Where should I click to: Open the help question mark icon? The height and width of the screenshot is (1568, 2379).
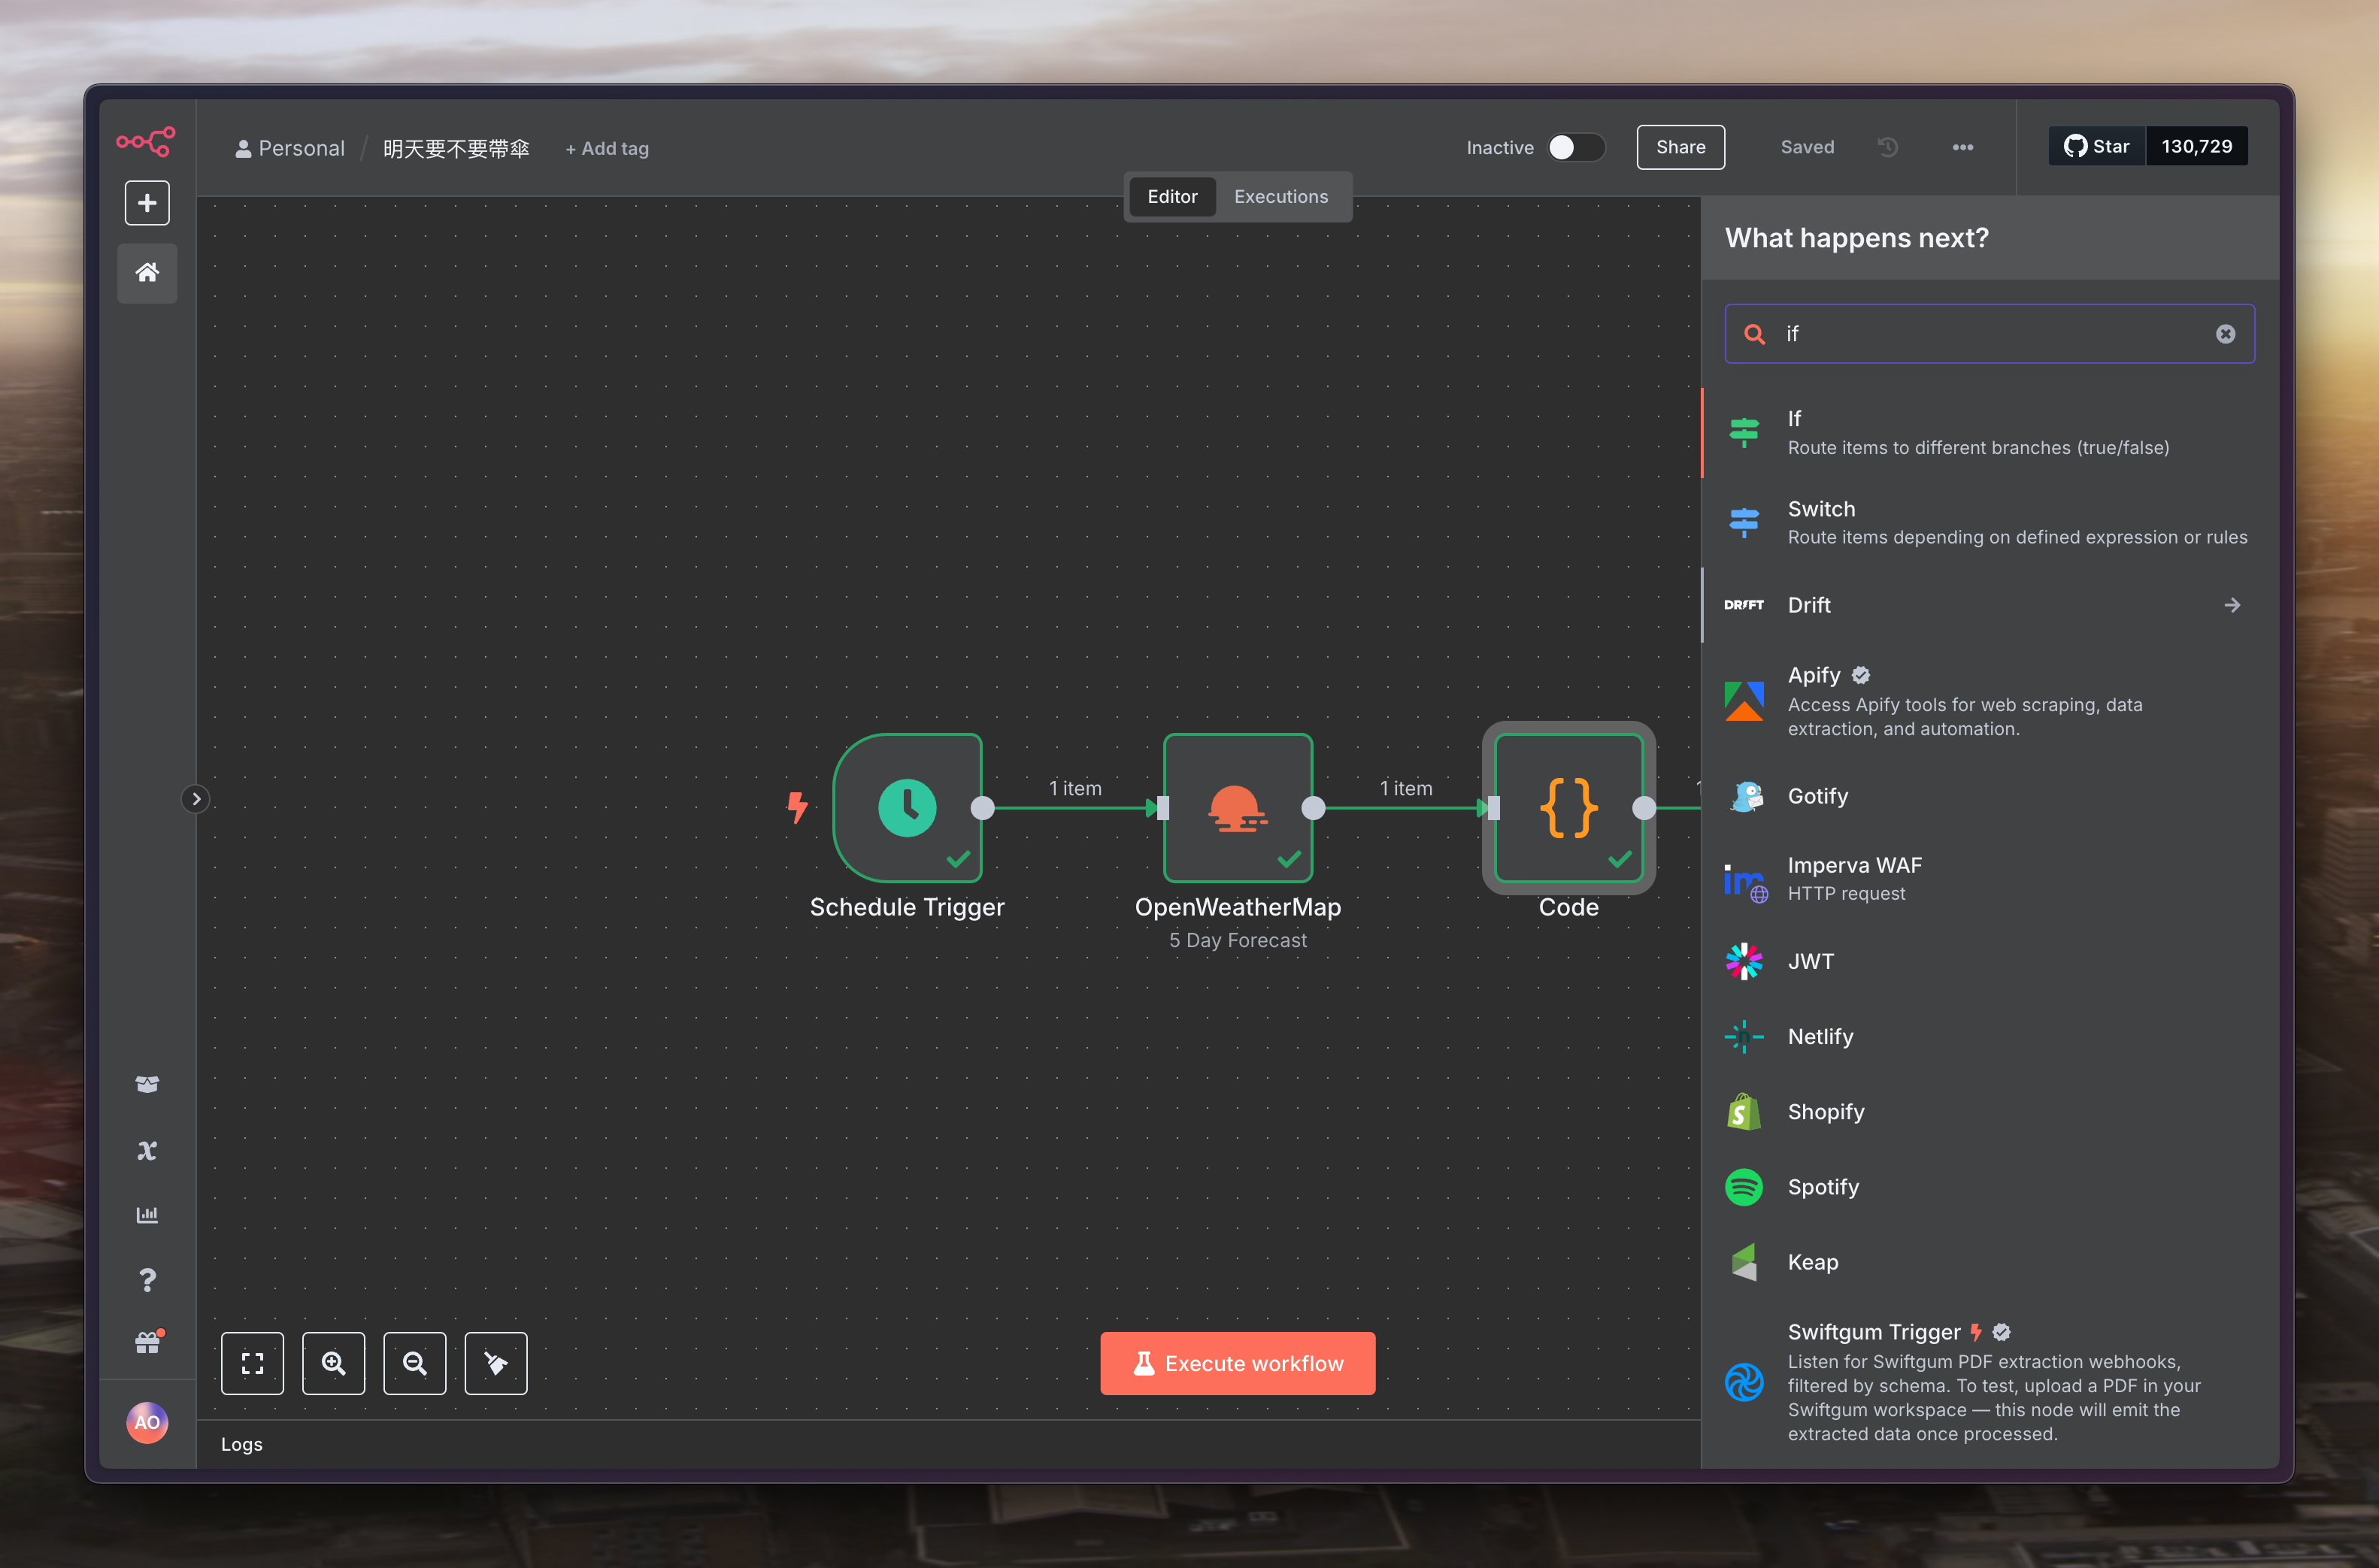[147, 1280]
